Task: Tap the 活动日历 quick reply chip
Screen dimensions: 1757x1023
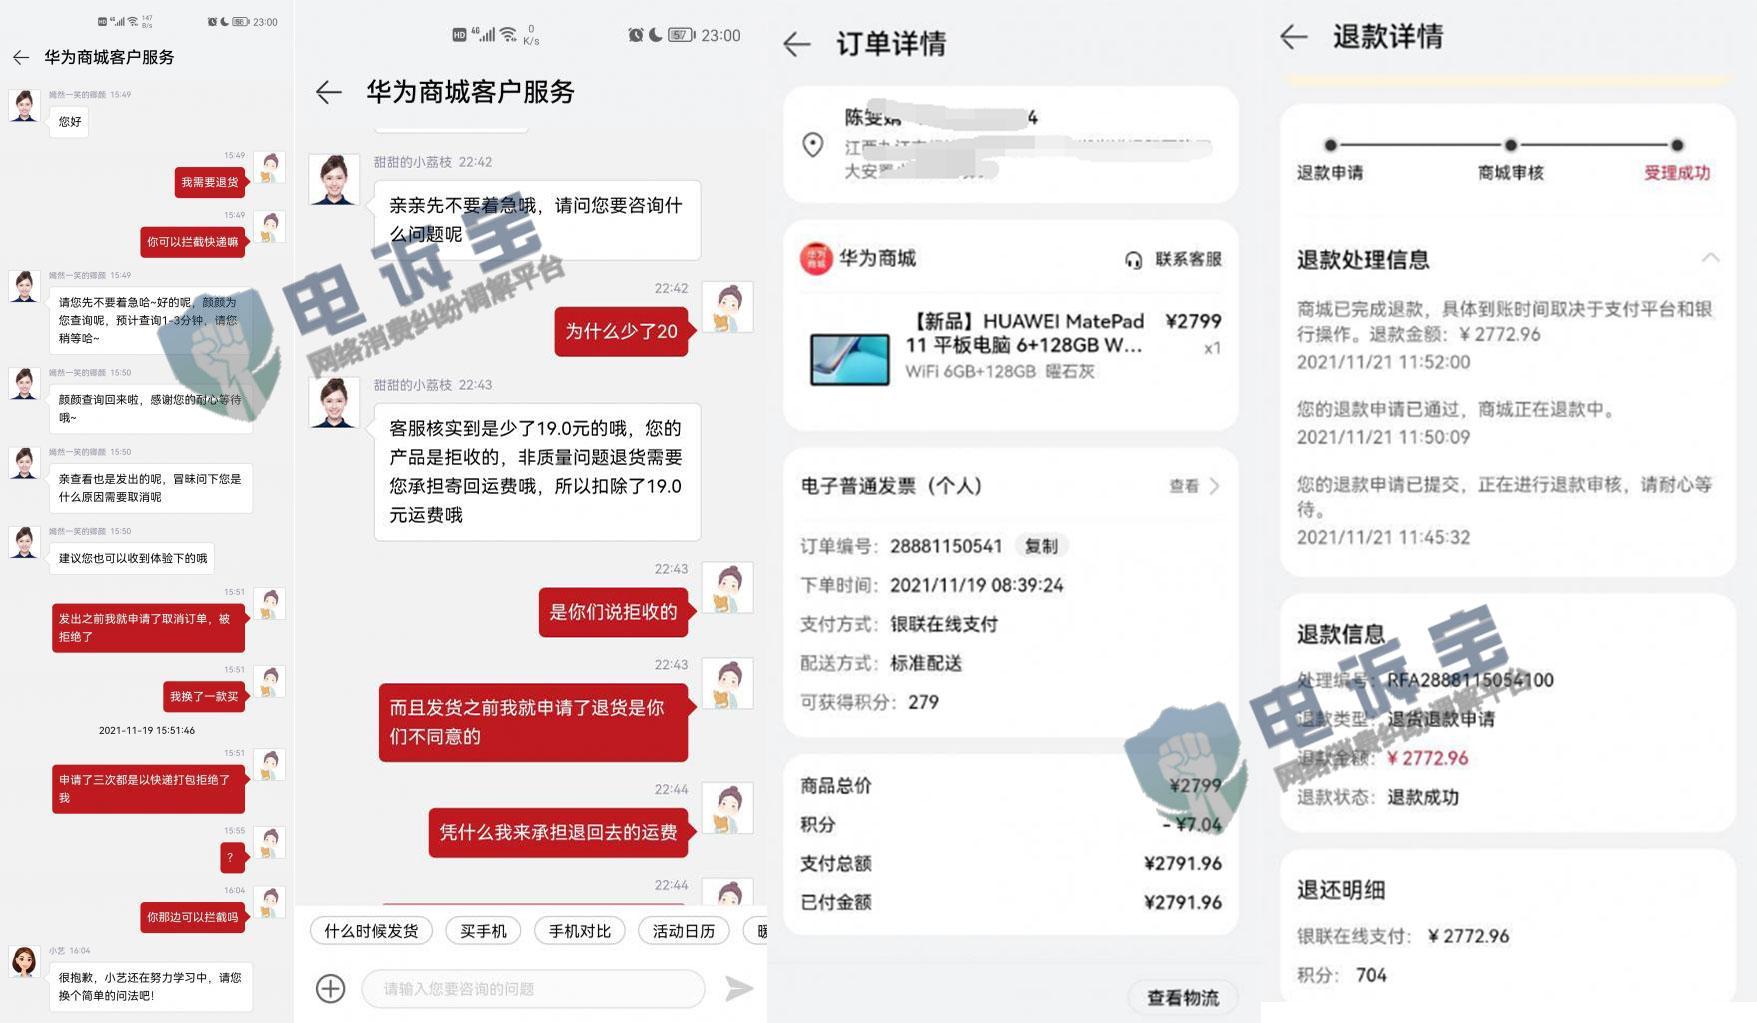Action: (683, 930)
